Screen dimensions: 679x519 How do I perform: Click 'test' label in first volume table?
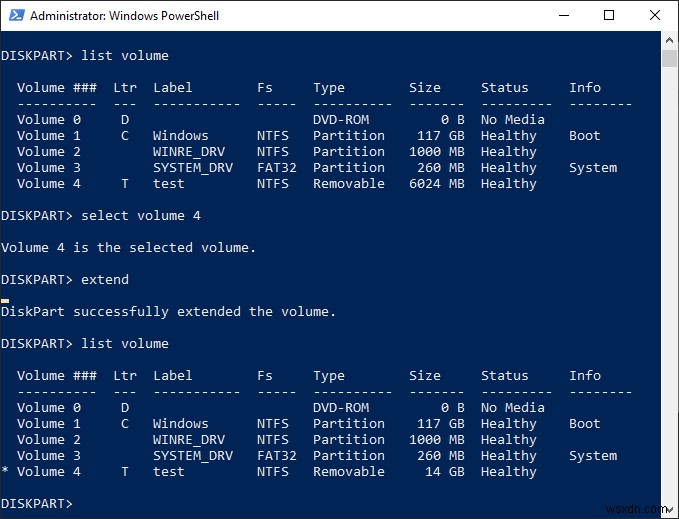click(x=169, y=184)
